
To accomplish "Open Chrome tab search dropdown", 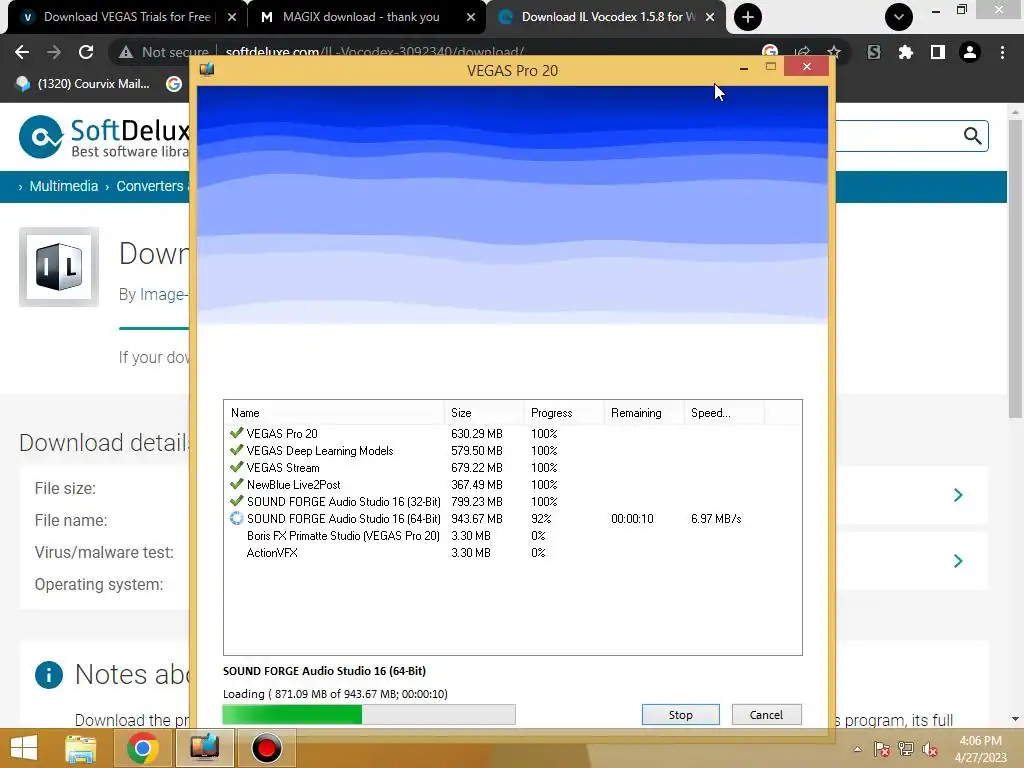I will [899, 17].
